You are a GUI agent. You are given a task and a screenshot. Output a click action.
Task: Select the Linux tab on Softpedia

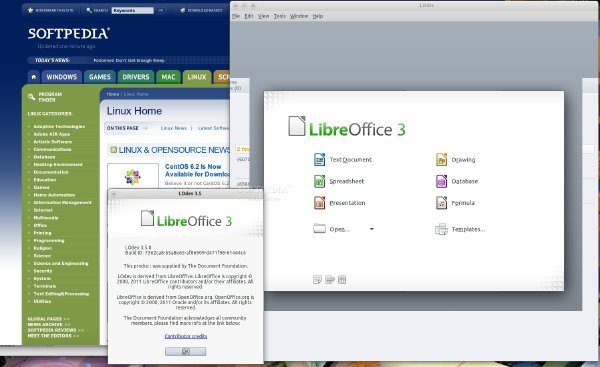coord(197,77)
